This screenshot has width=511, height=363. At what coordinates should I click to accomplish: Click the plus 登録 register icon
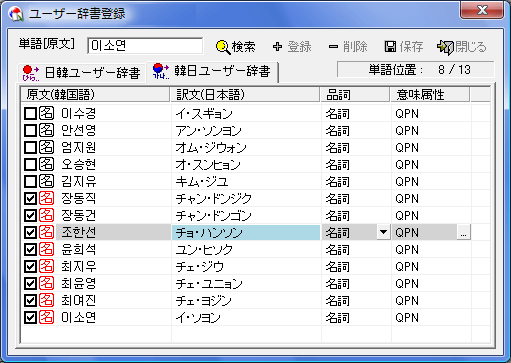point(277,47)
